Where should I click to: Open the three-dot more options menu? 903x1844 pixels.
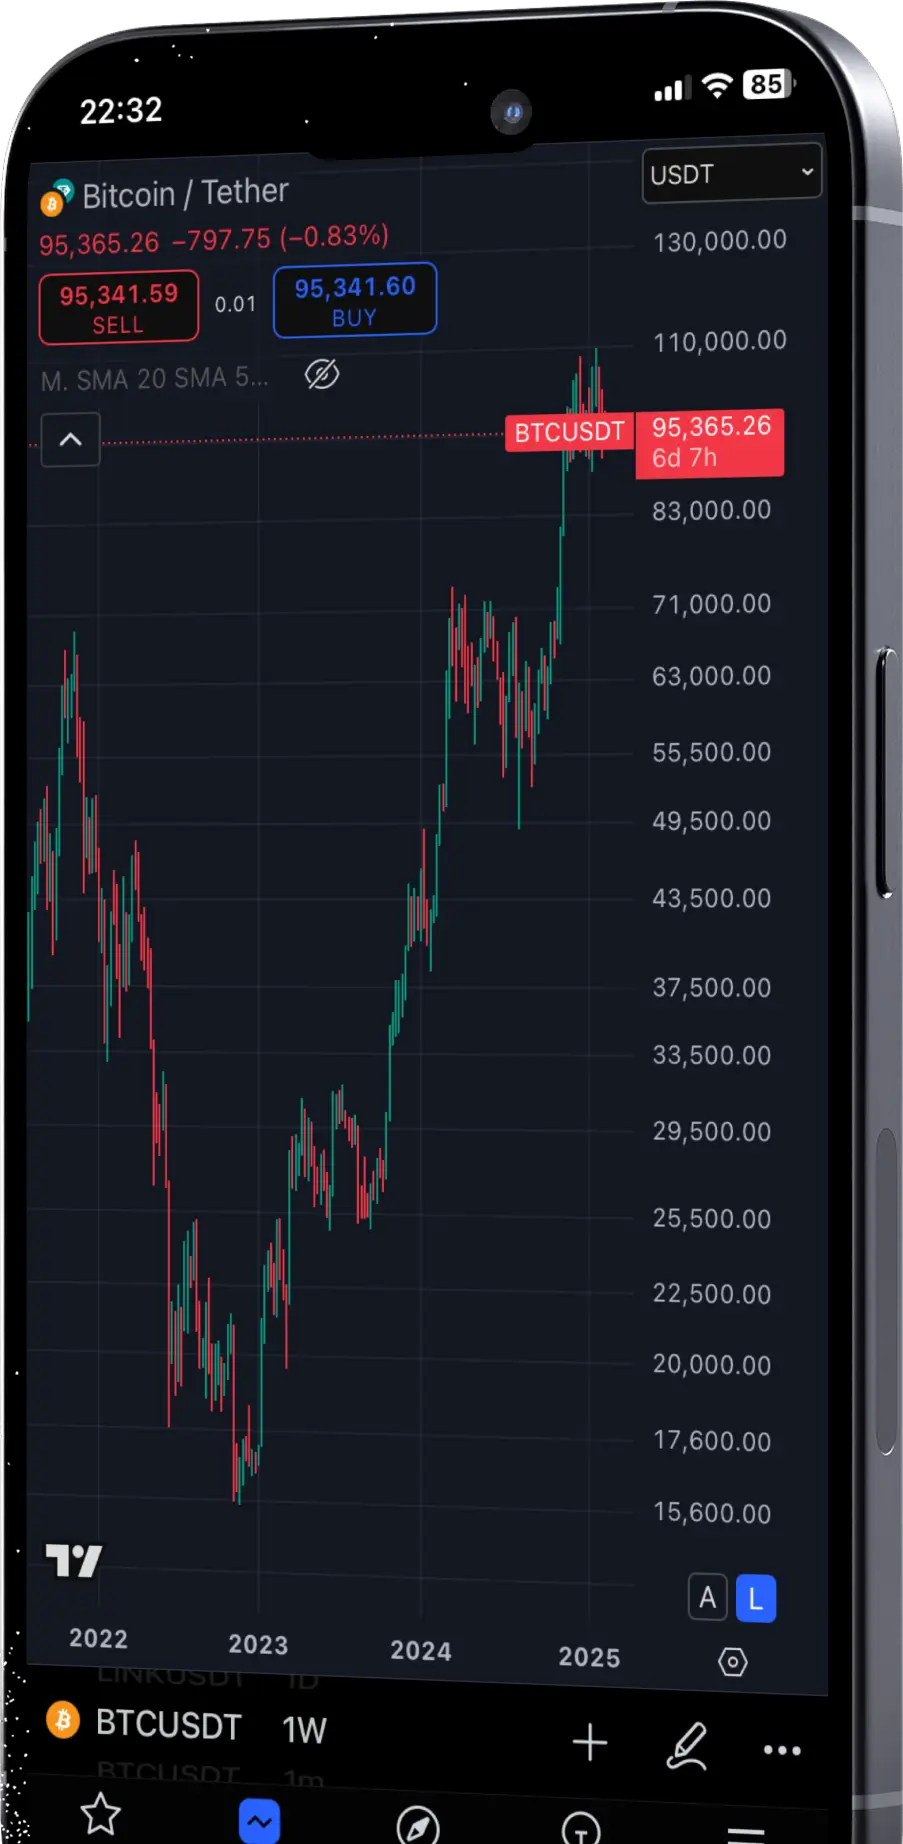pyautogui.click(x=781, y=1750)
